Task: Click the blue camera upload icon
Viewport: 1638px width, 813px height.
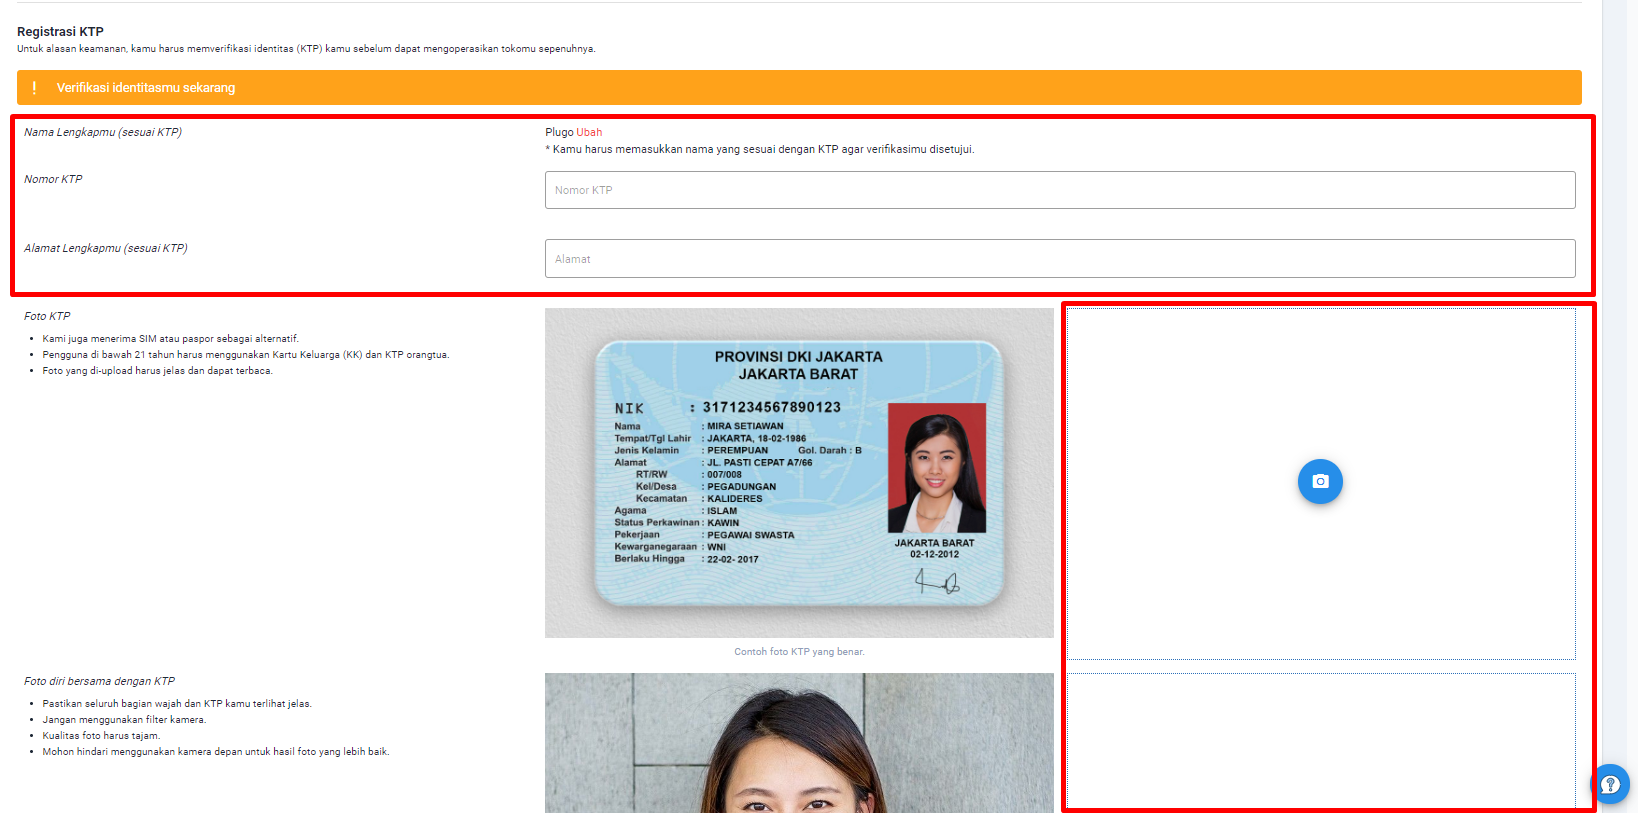Action: [x=1320, y=481]
